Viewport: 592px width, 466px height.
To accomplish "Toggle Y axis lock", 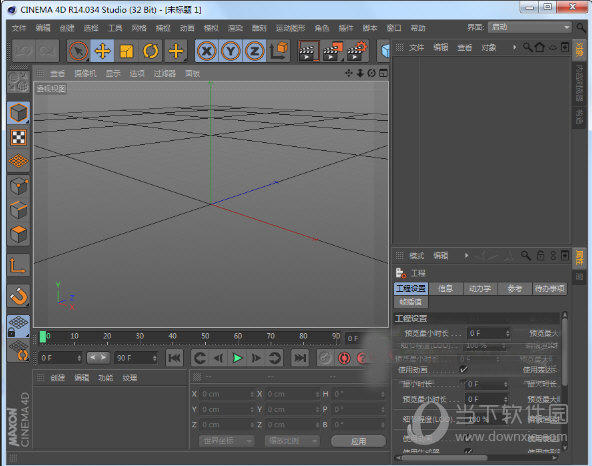I will (231, 51).
